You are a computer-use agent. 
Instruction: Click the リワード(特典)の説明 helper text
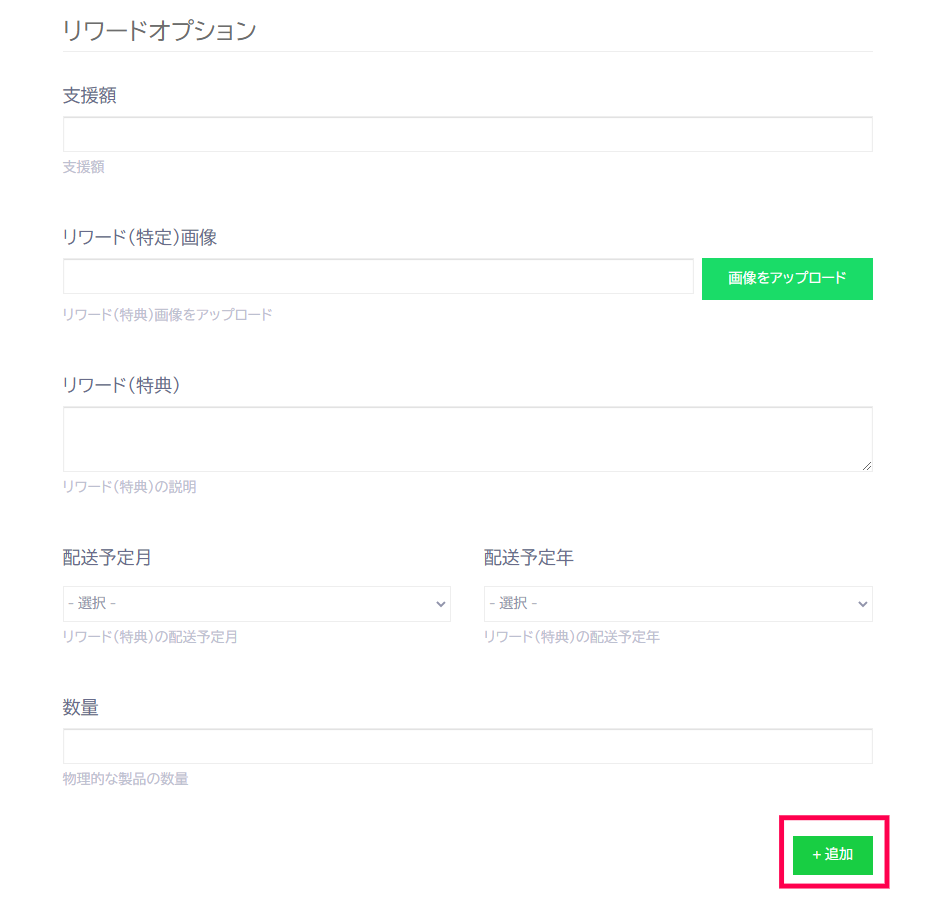[129, 487]
